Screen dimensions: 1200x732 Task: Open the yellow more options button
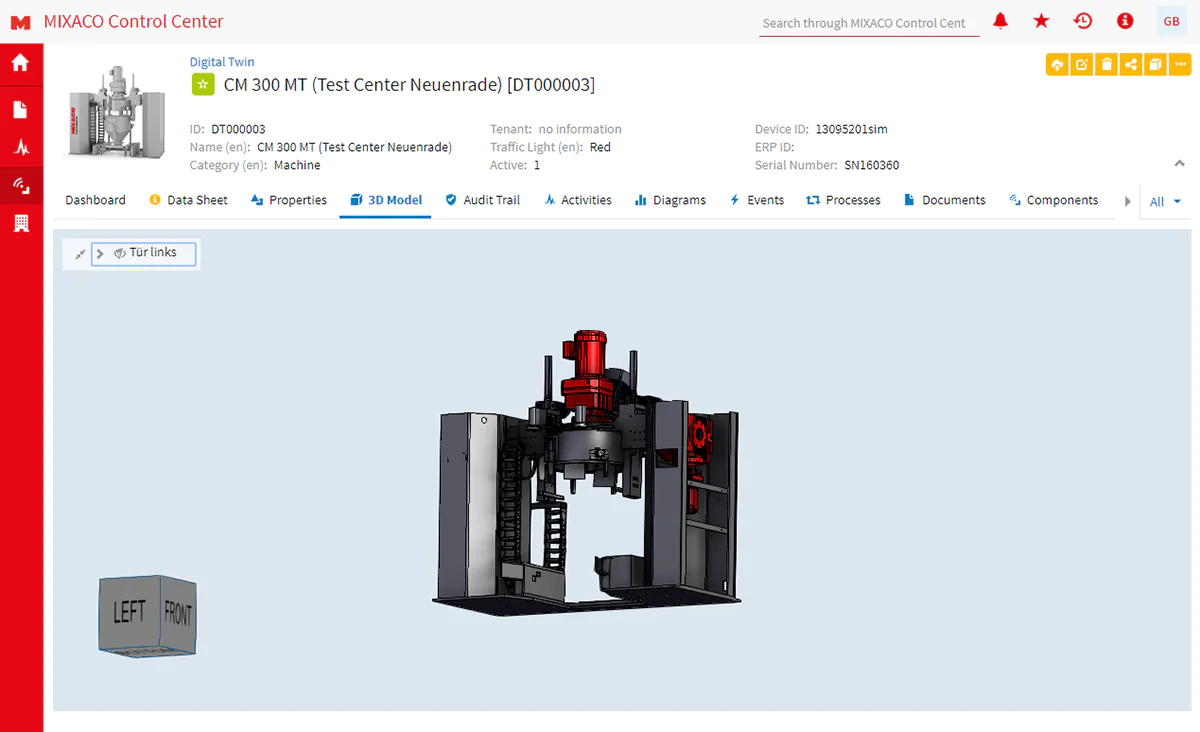click(x=1179, y=65)
